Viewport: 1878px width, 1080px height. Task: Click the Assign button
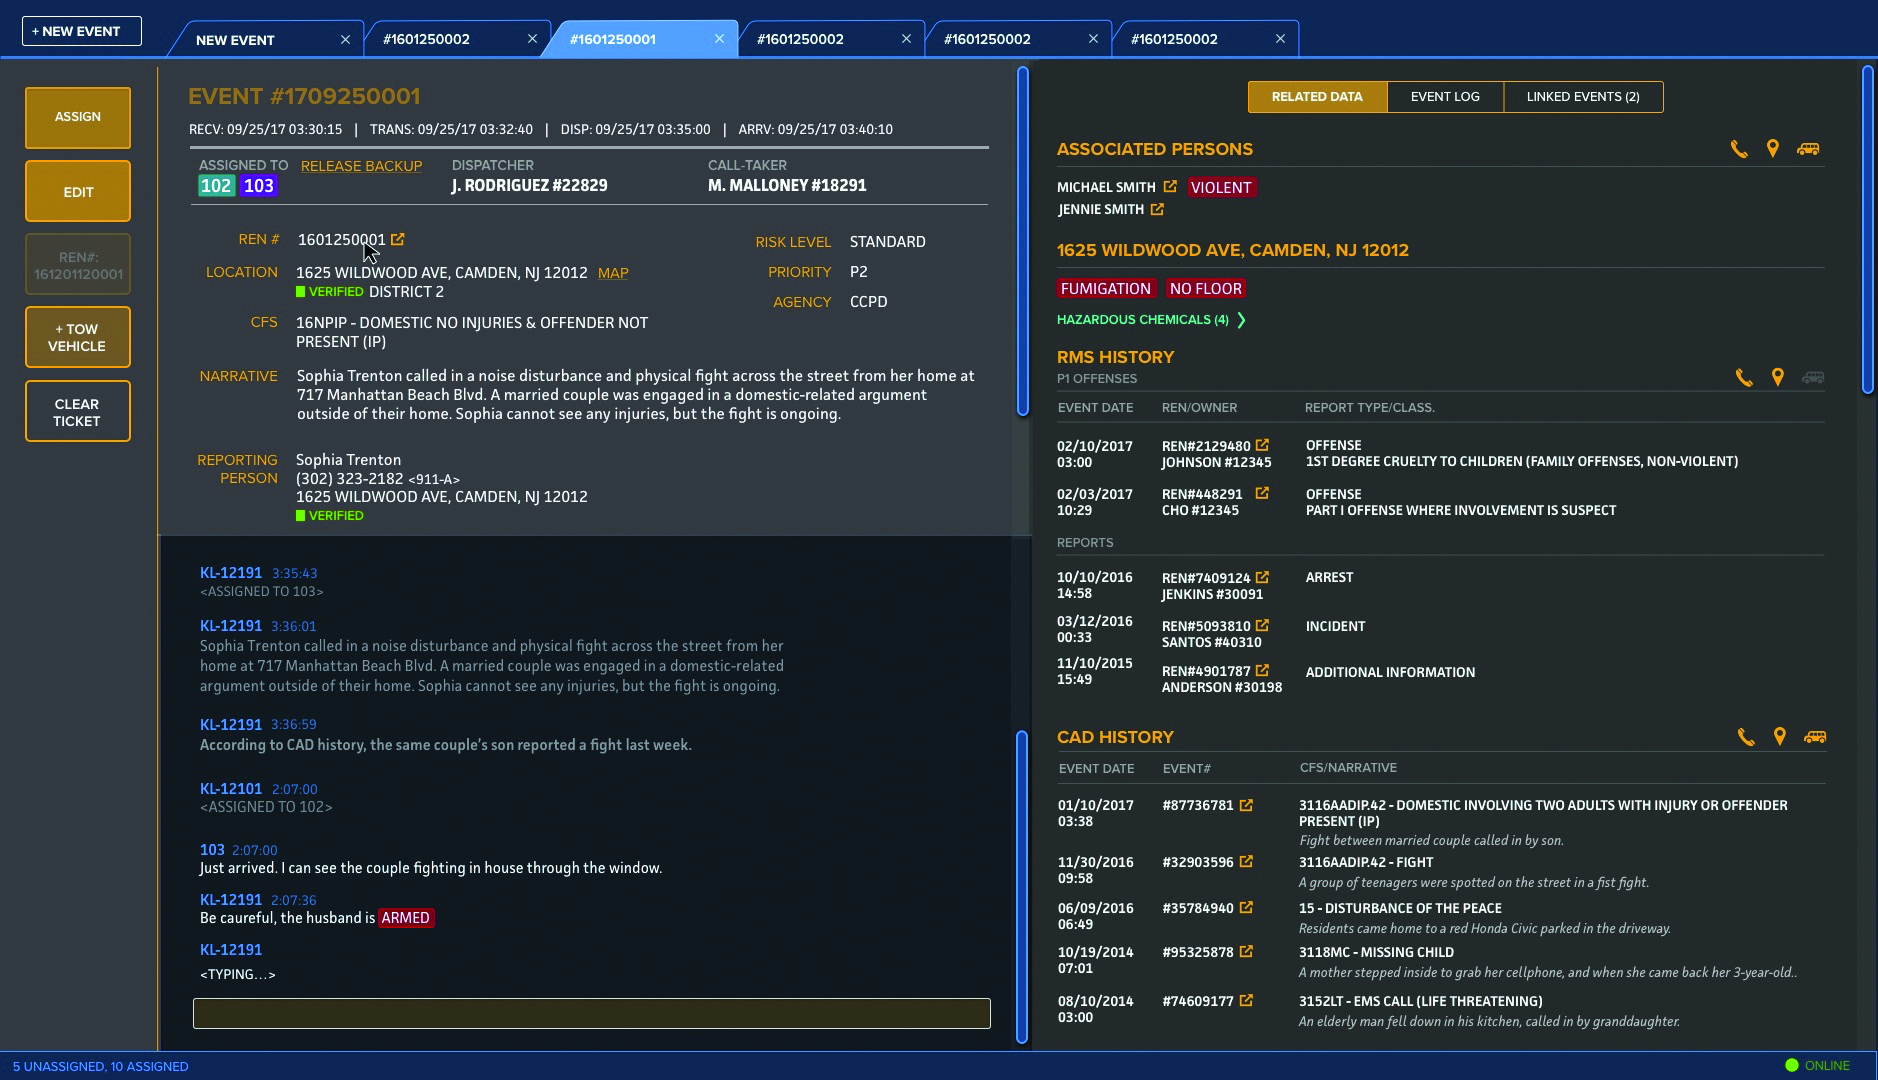[78, 117]
